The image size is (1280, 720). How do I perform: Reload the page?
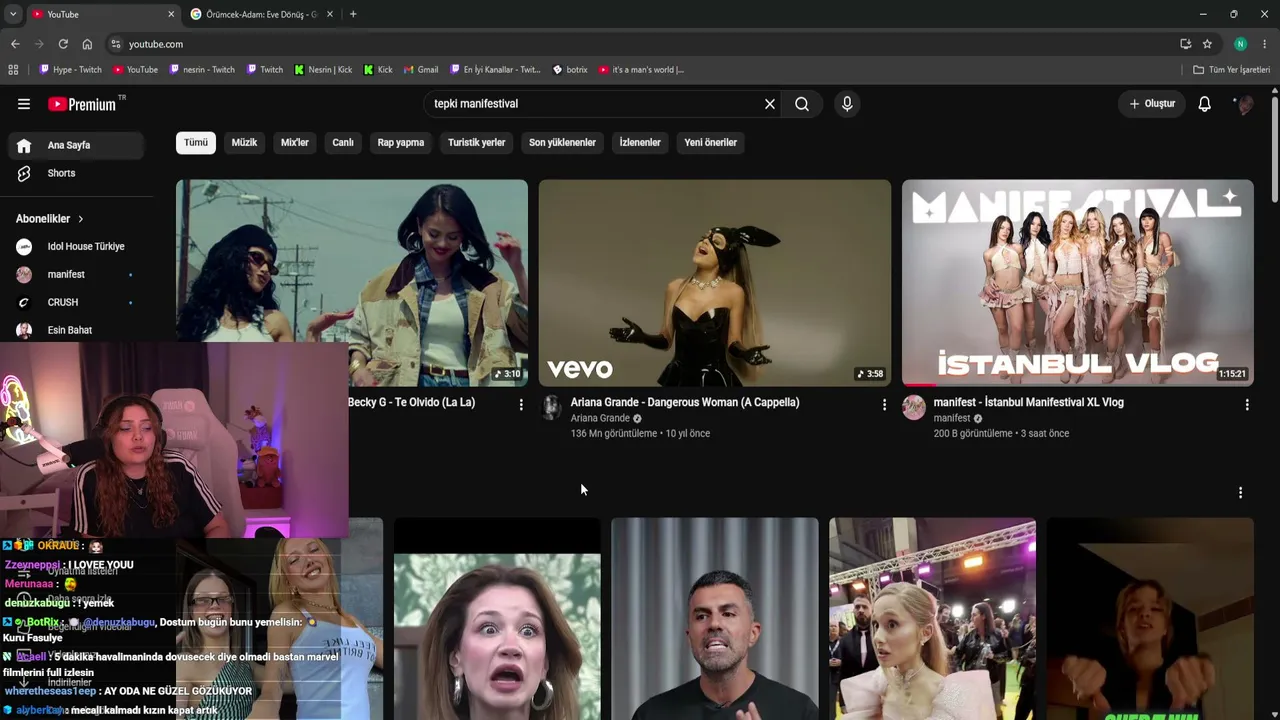63,44
